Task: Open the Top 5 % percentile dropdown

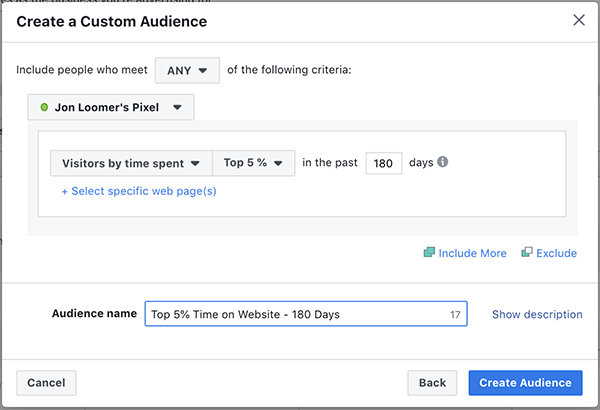Action: (x=253, y=163)
